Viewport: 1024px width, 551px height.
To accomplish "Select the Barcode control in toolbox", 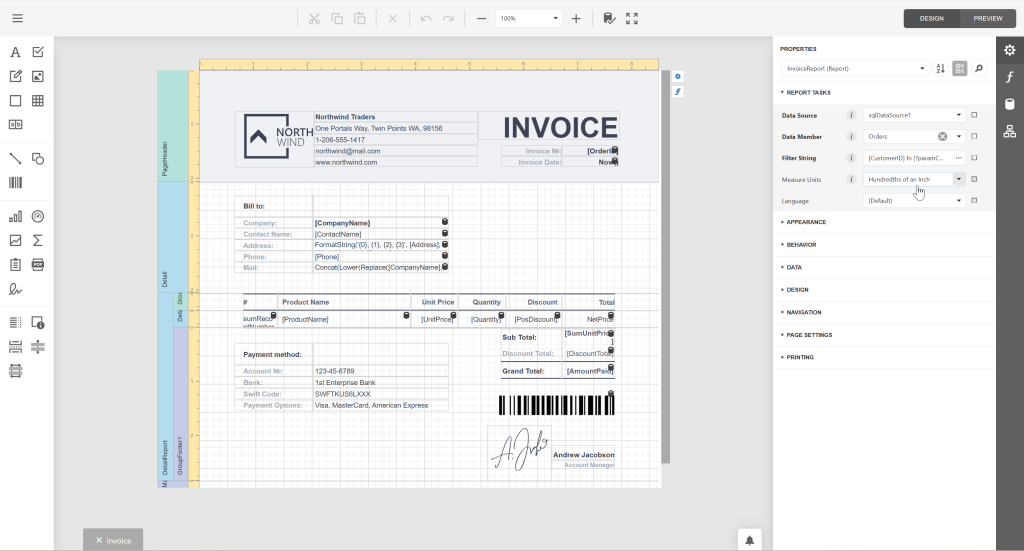I will coord(16,183).
